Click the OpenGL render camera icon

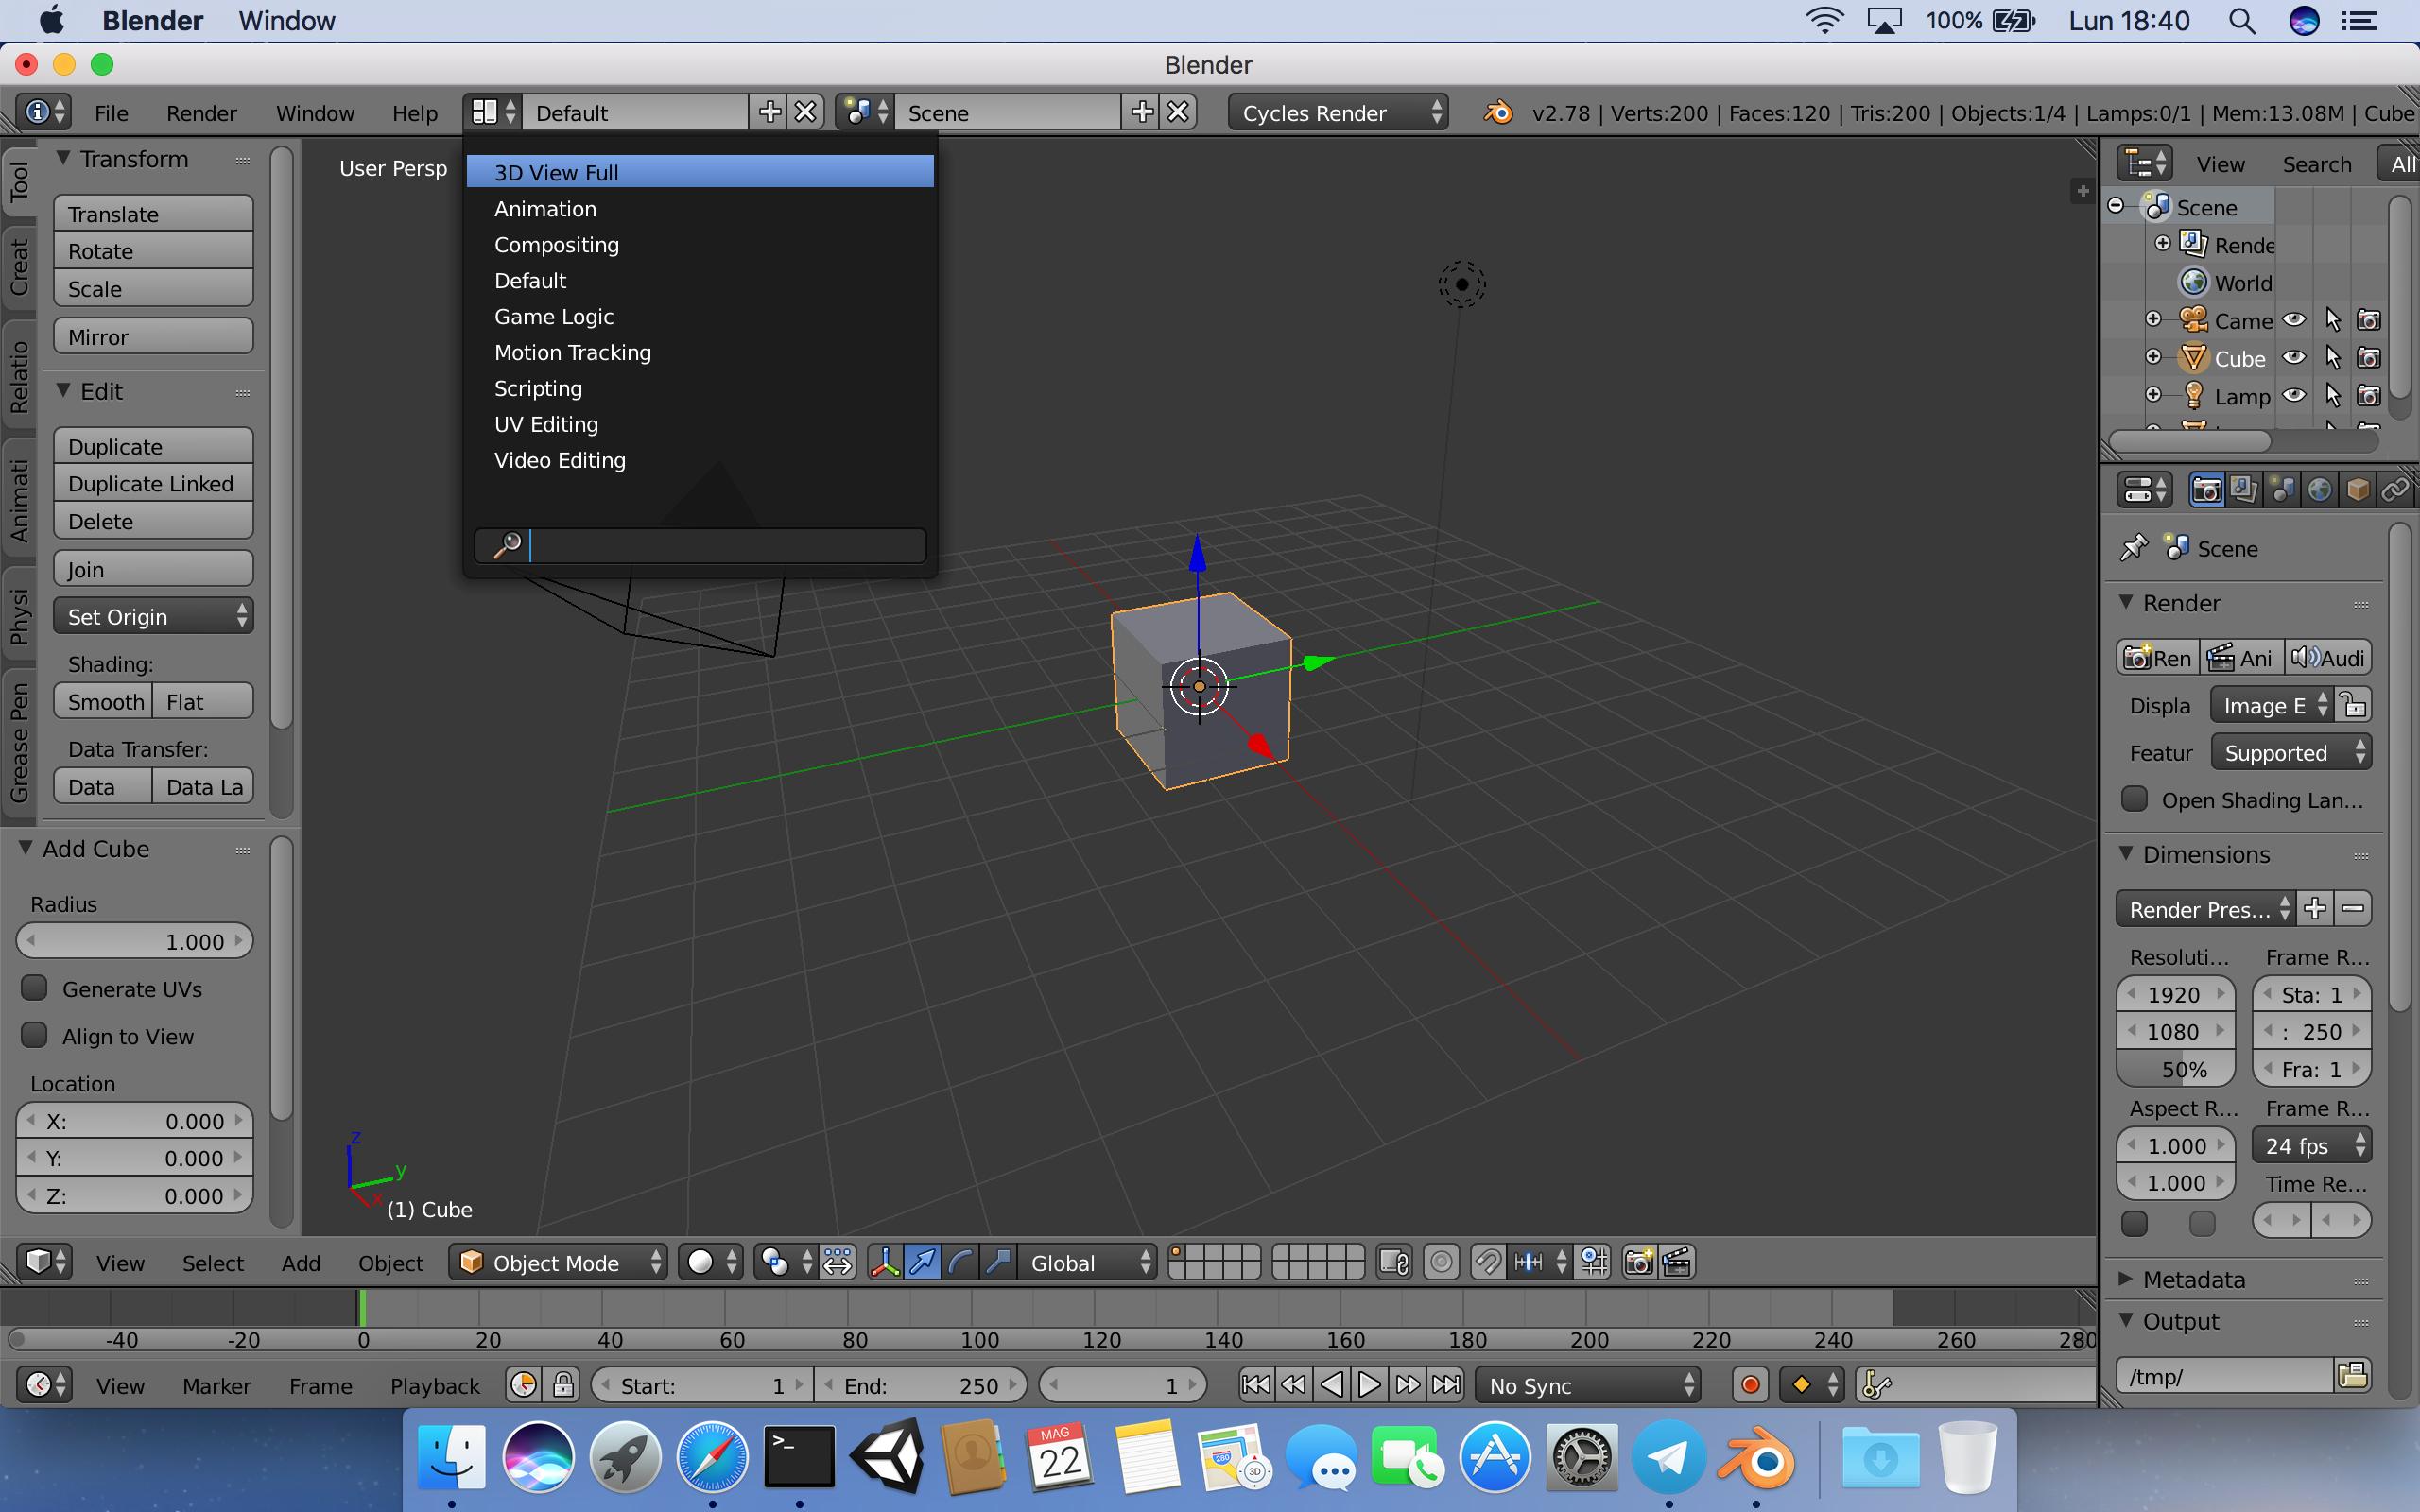pos(1639,1262)
